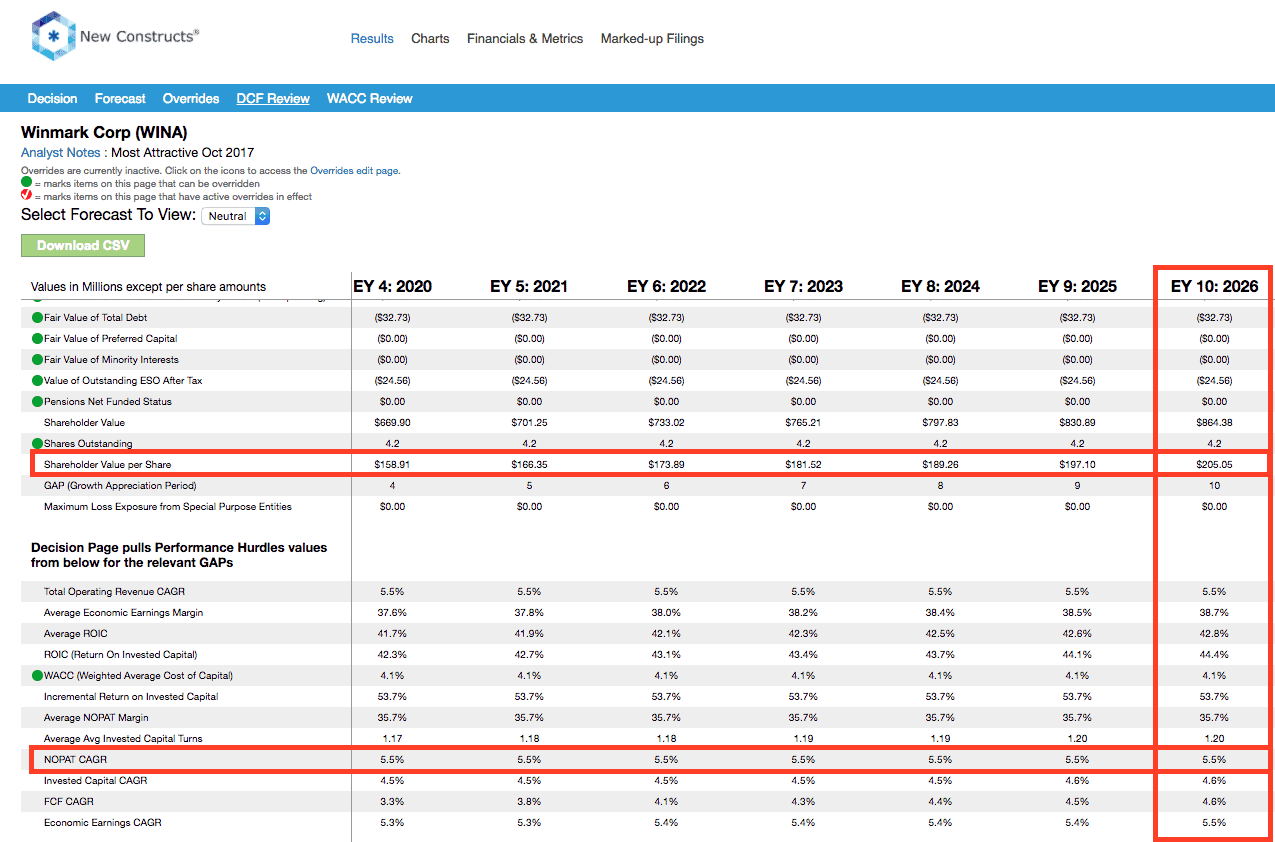Click the Economic Earnings CAGR row label
Image resolution: width=1275 pixels, height=842 pixels.
[x=103, y=822]
